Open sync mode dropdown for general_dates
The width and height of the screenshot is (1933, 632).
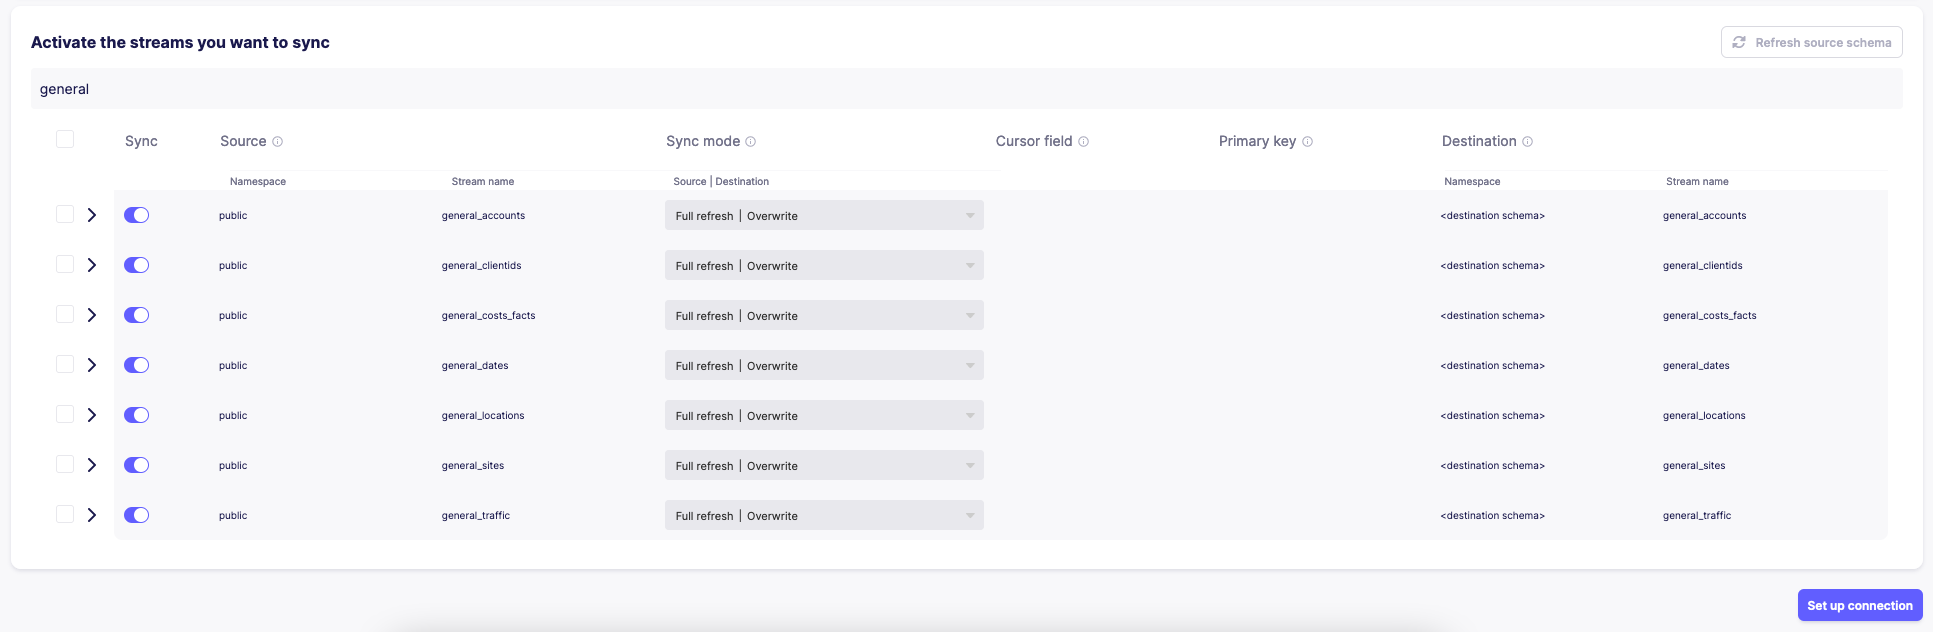click(x=824, y=365)
